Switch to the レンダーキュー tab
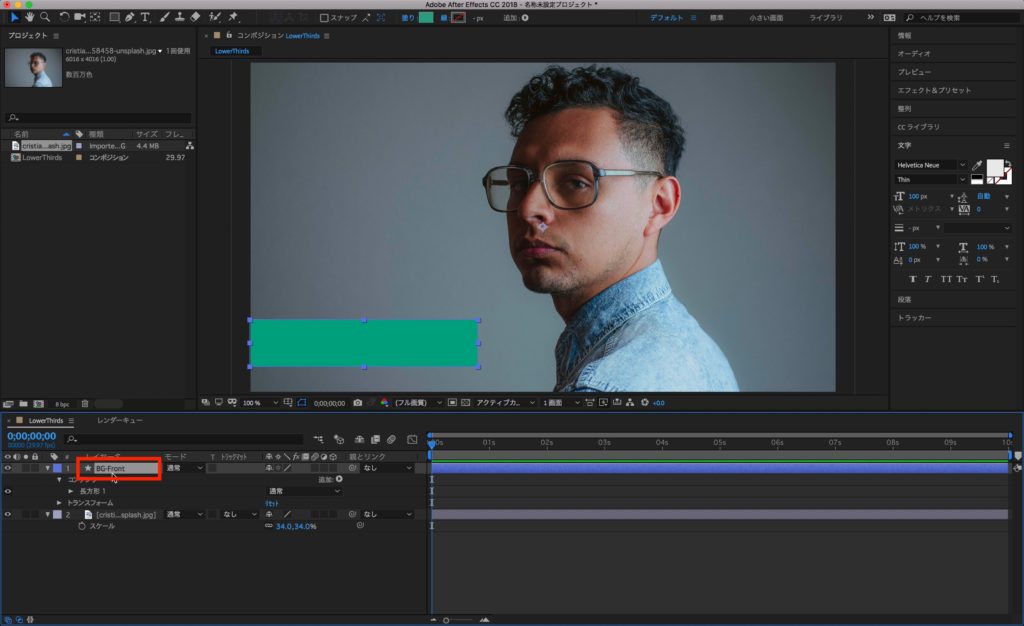 pos(119,421)
